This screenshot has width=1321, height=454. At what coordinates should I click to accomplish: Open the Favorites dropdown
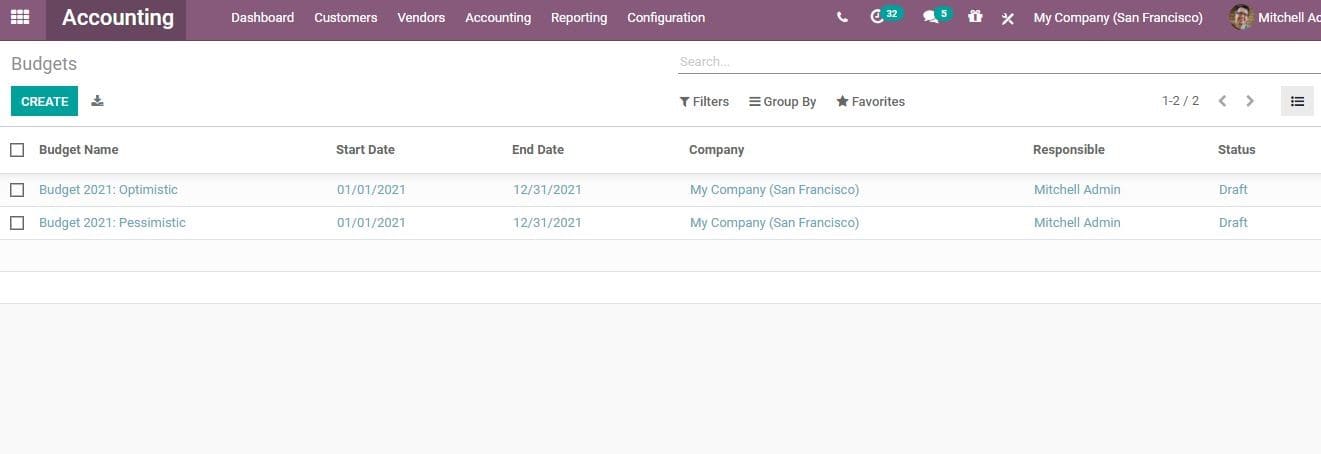point(871,102)
